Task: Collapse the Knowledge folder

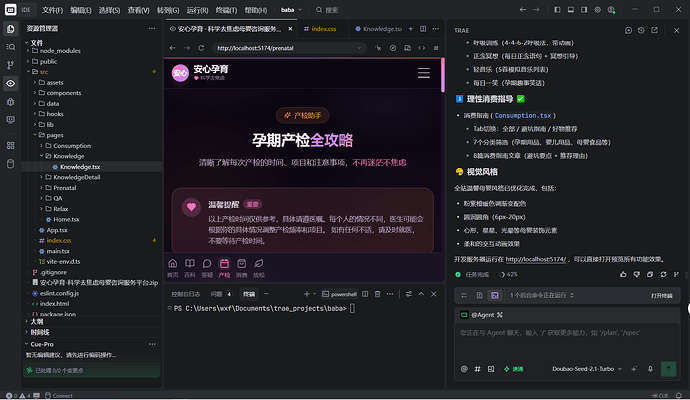Action: pyautogui.click(x=64, y=156)
